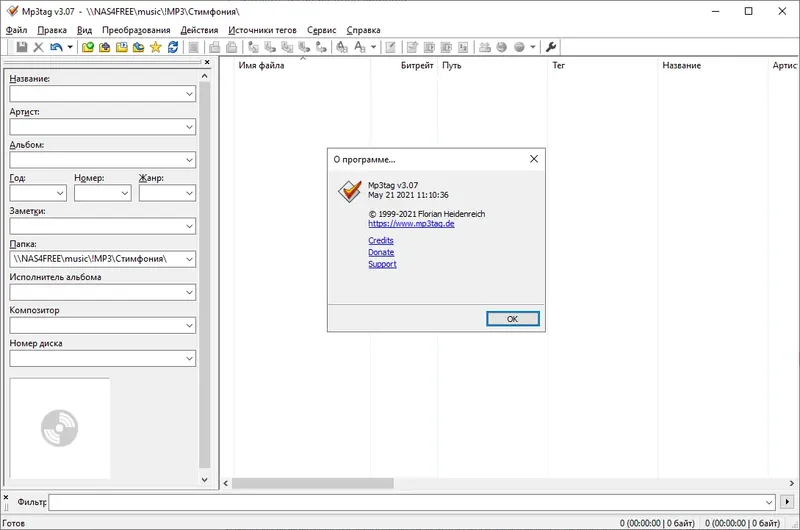
Task: Open the Правка menu
Action: tap(52, 30)
